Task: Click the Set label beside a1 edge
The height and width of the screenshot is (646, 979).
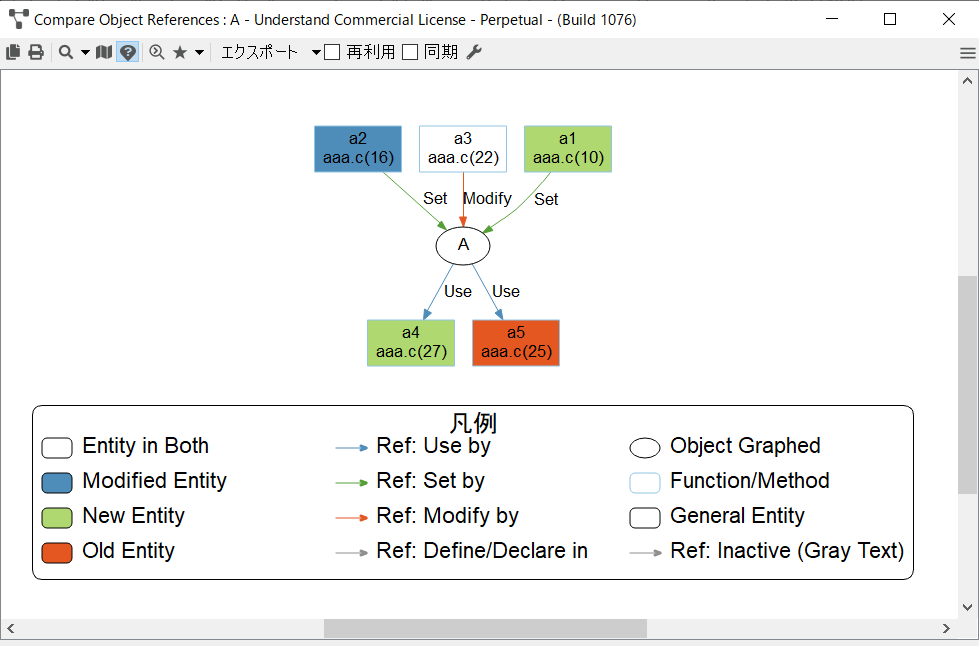Action: click(546, 199)
